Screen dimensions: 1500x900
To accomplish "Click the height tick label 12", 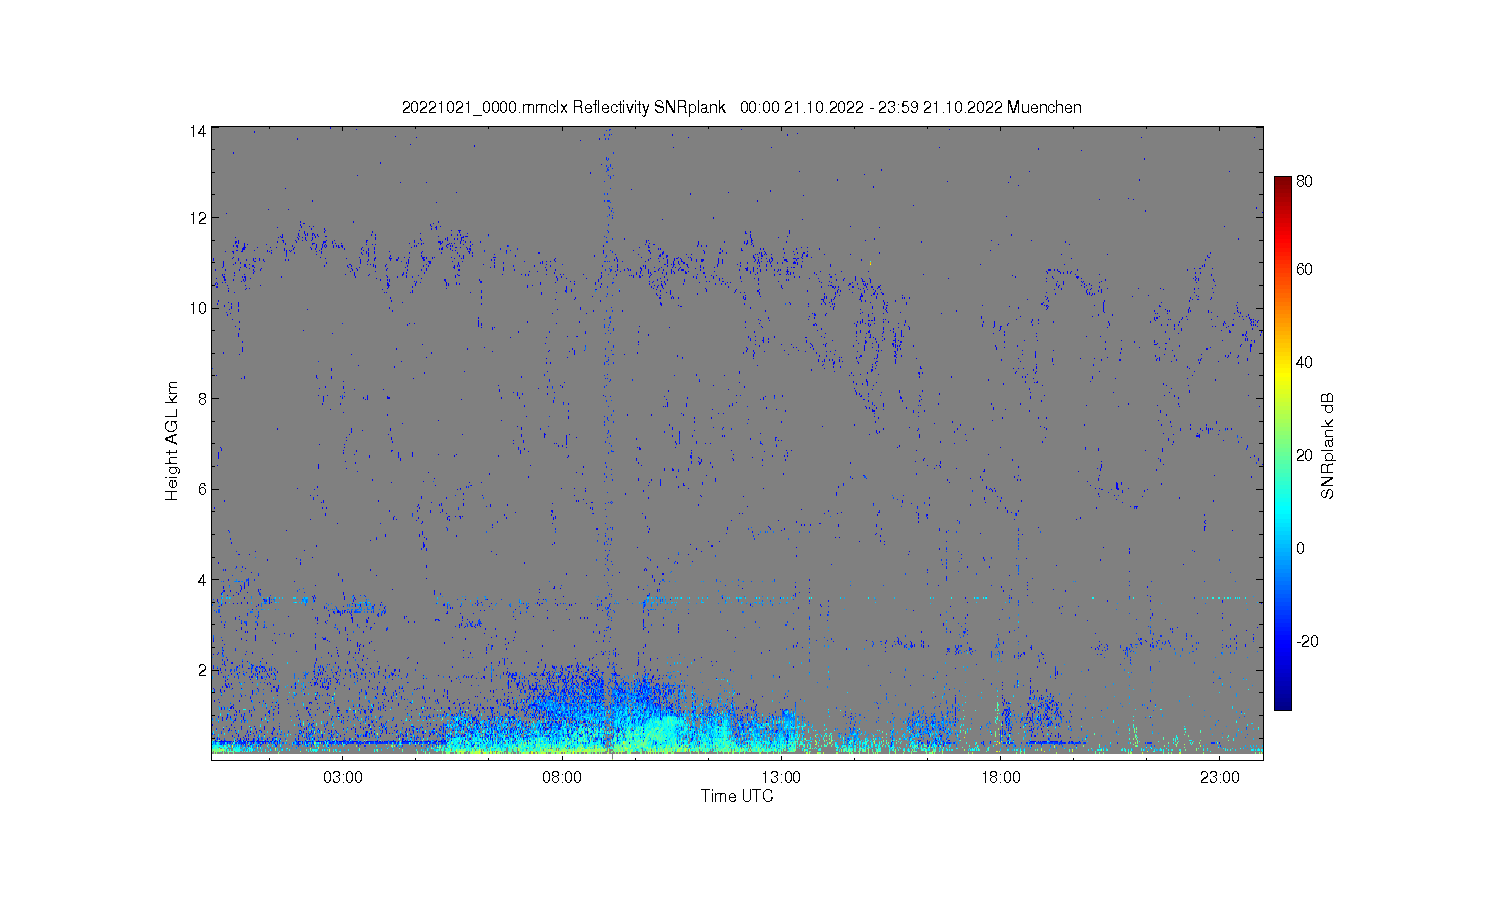I will 198,218.
